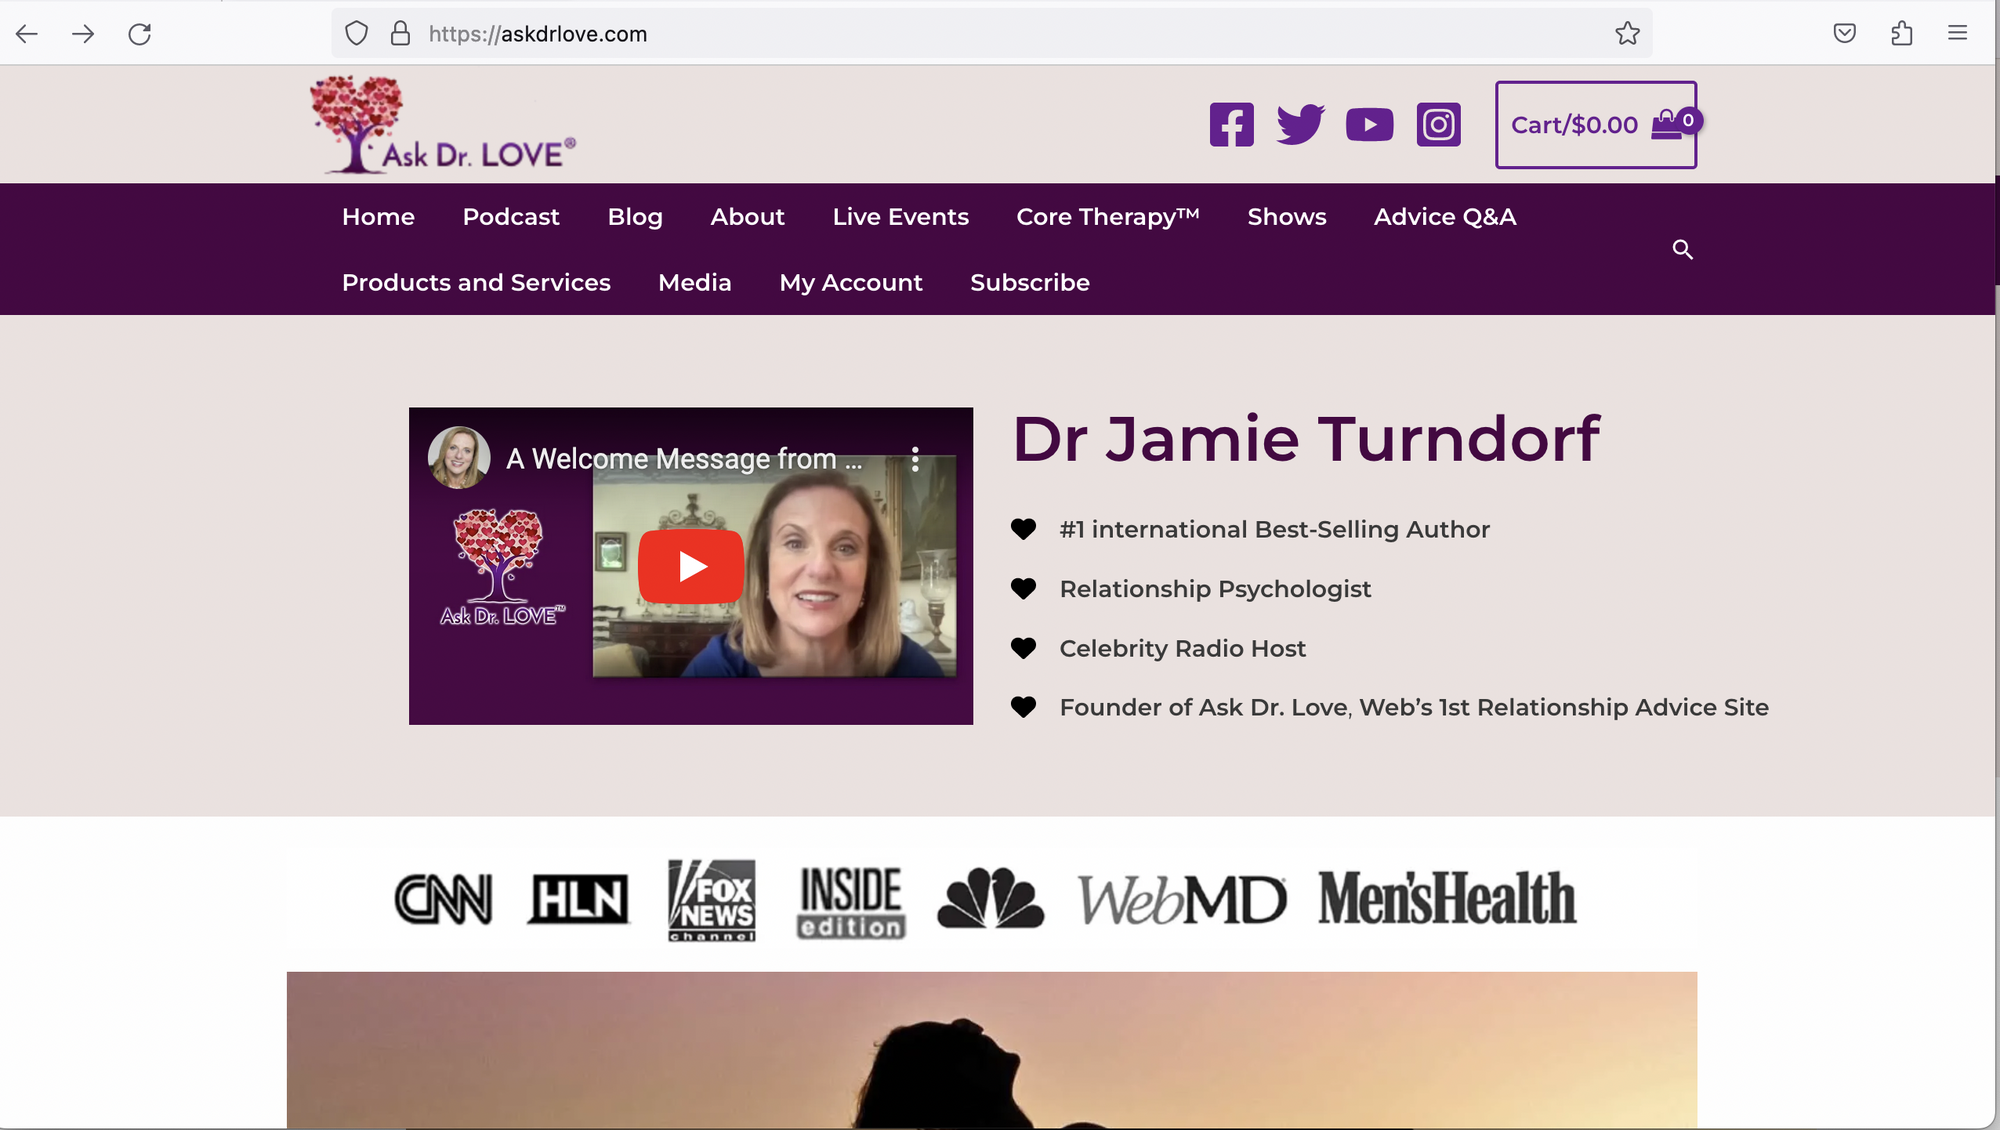Bookmark this page with the star icon

pyautogui.click(x=1627, y=34)
